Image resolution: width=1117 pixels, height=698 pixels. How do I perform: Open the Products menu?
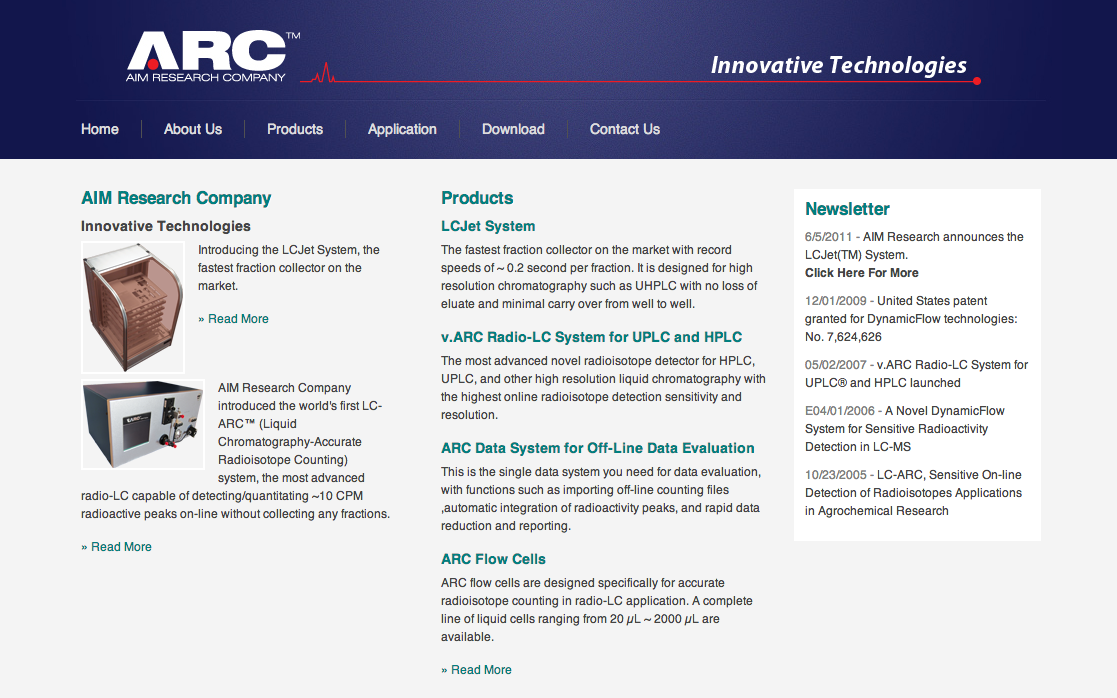click(x=295, y=129)
